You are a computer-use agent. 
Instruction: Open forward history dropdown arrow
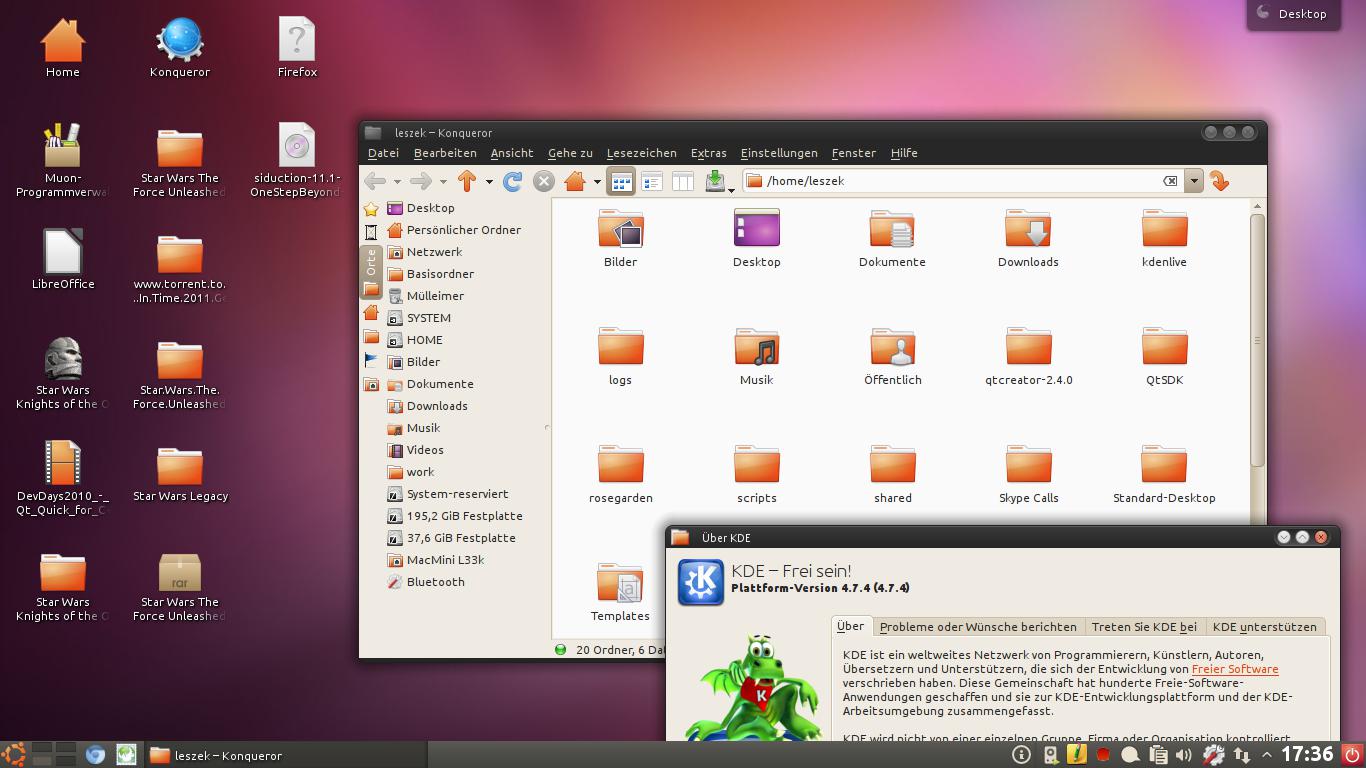click(443, 182)
